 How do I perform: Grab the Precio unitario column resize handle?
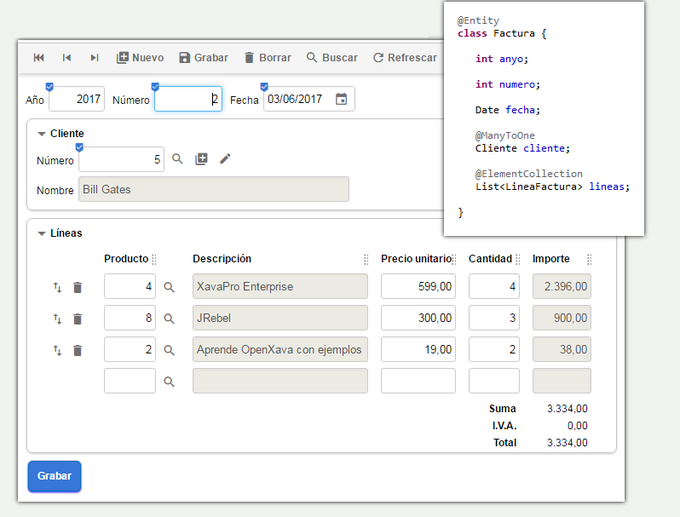tap(454, 259)
